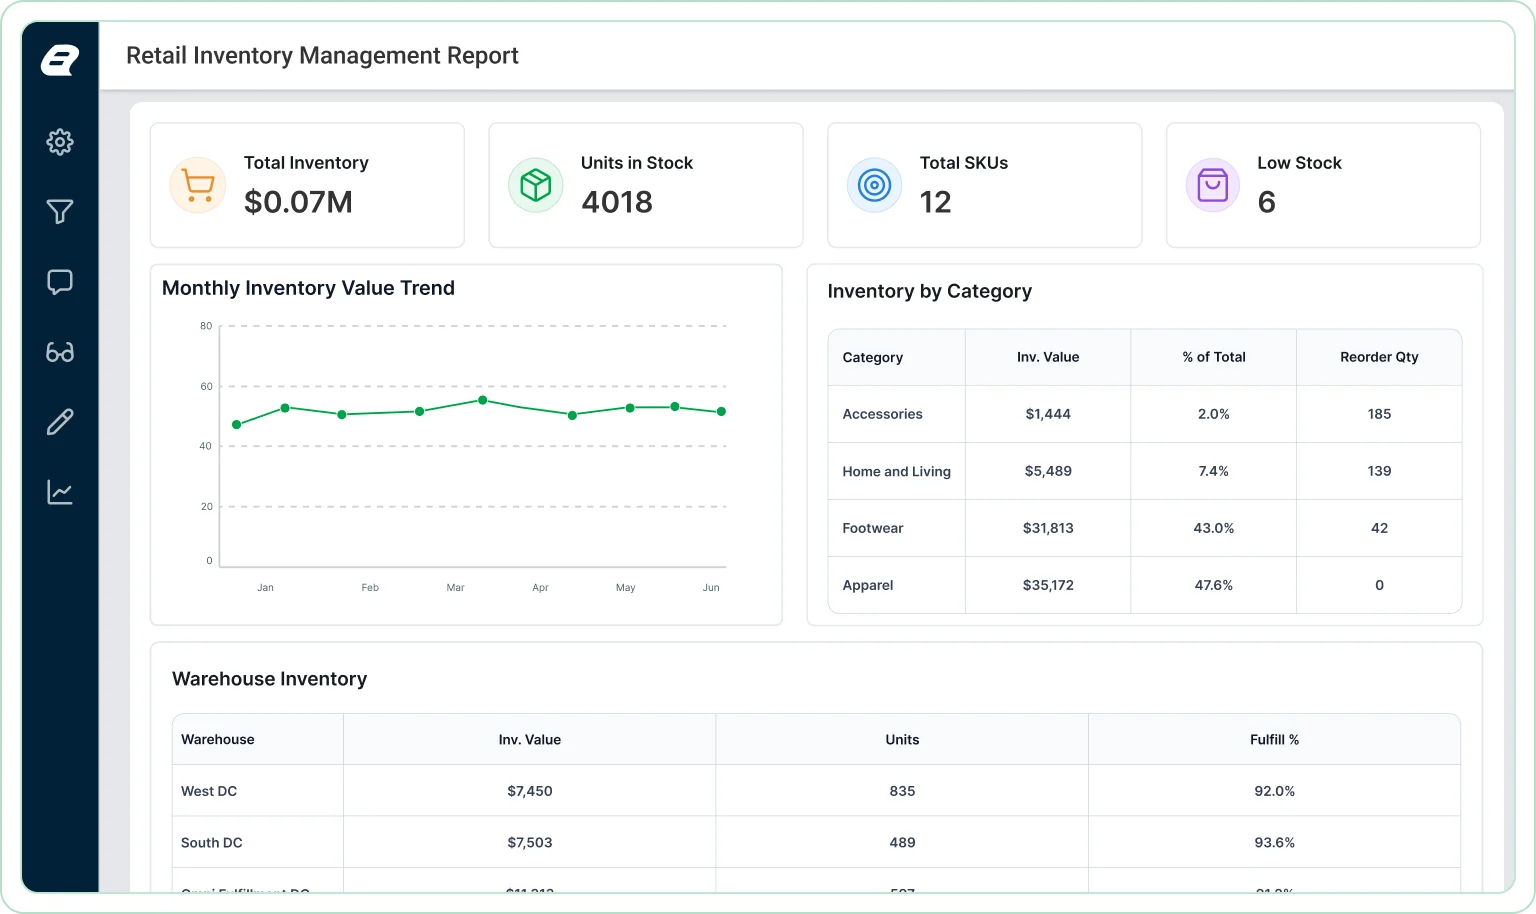Select the Accessories category row label
Viewport: 1536px width, 914px height.
click(882, 414)
